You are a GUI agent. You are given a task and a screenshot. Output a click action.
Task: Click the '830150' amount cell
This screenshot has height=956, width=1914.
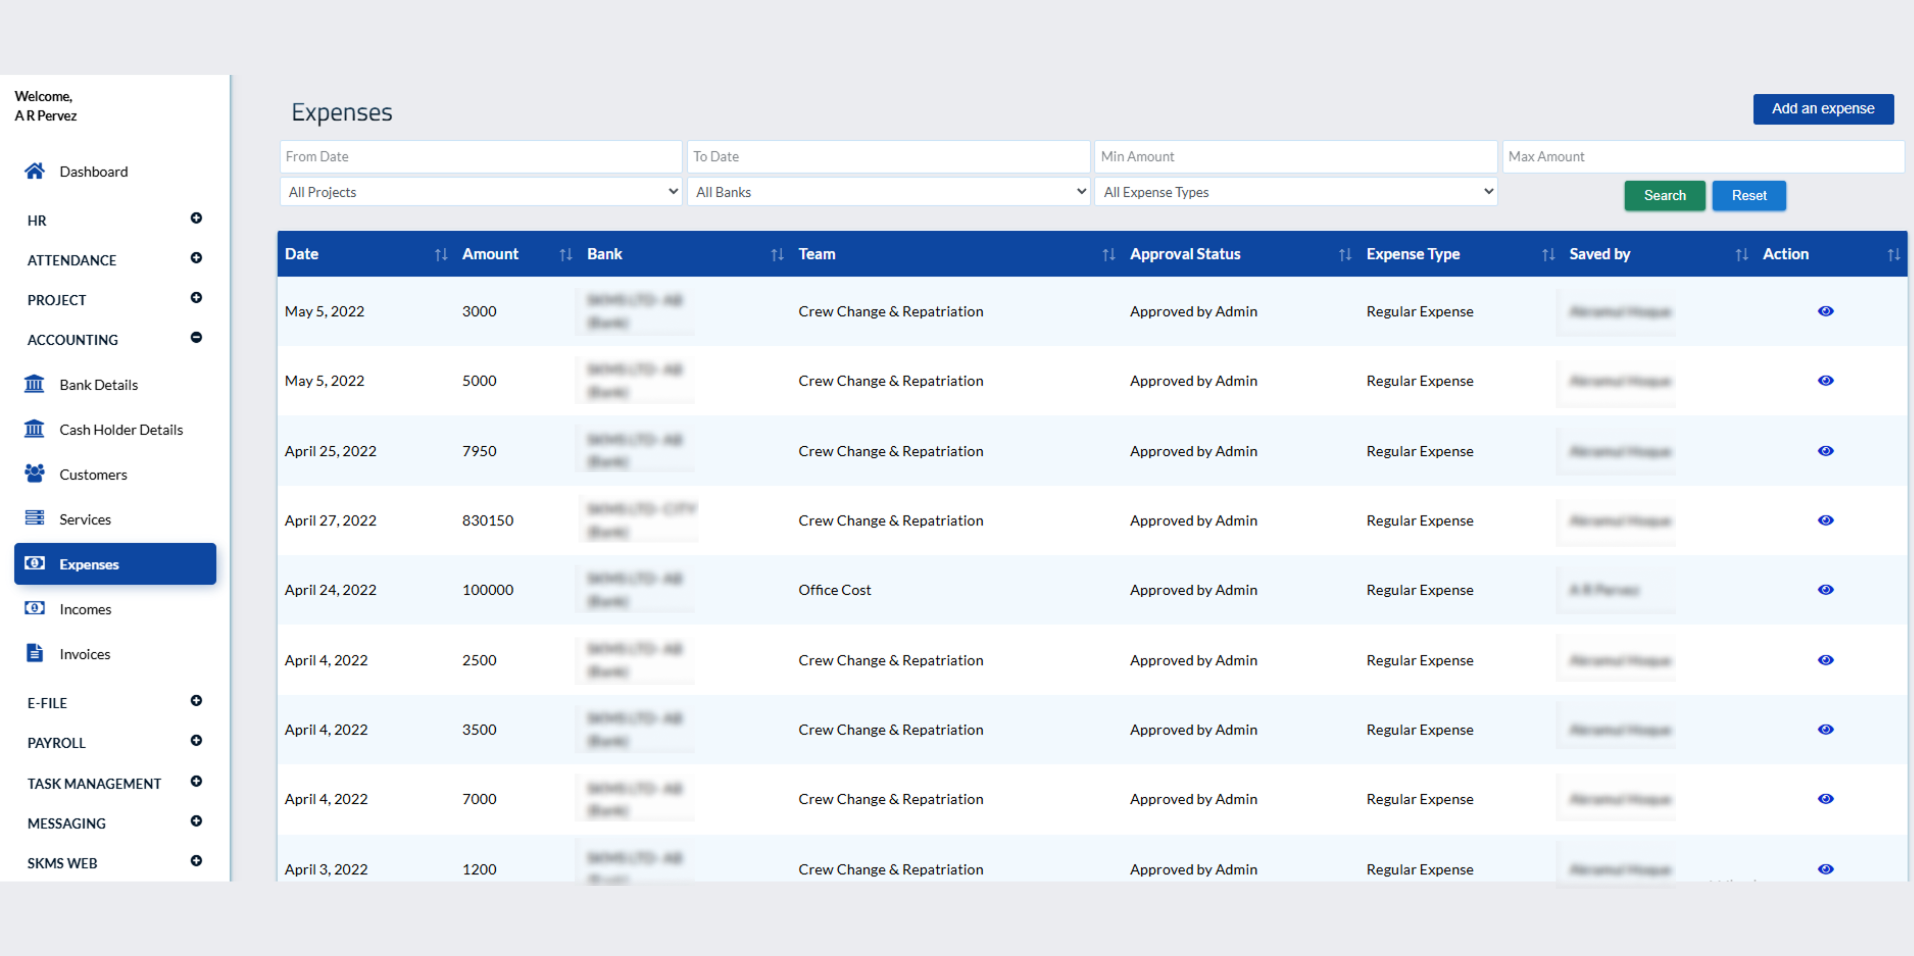[x=488, y=520]
